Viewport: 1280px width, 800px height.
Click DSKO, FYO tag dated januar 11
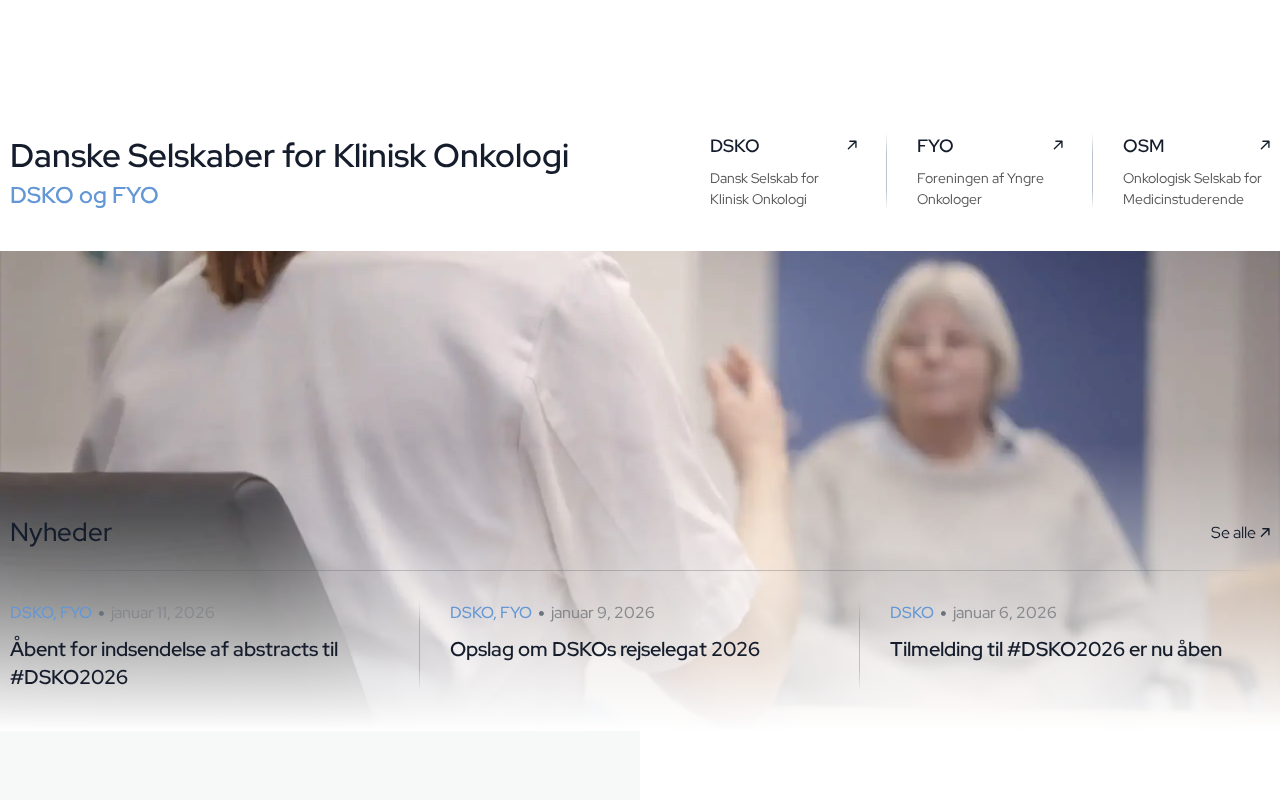coord(51,613)
